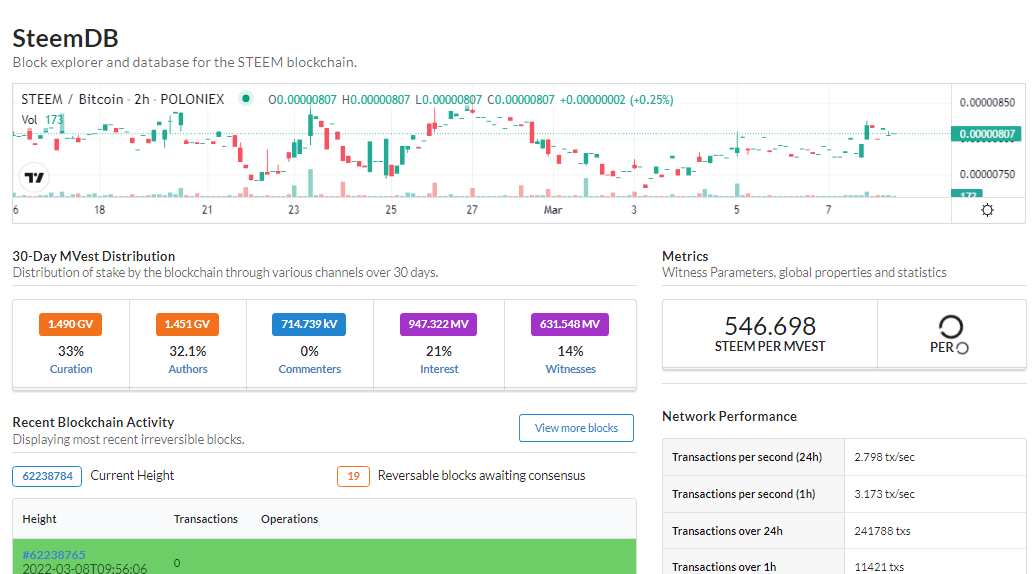Open the Curation distribution link

[x=71, y=369]
